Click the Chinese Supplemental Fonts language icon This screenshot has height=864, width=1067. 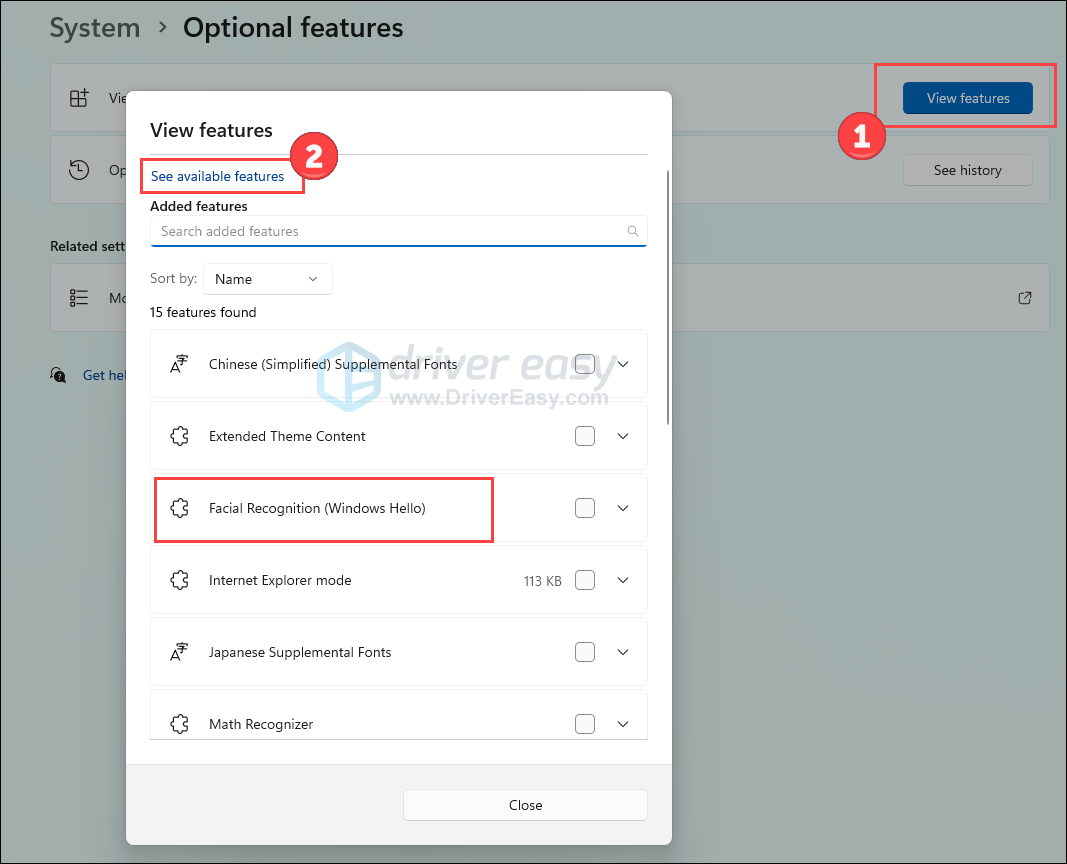(179, 365)
